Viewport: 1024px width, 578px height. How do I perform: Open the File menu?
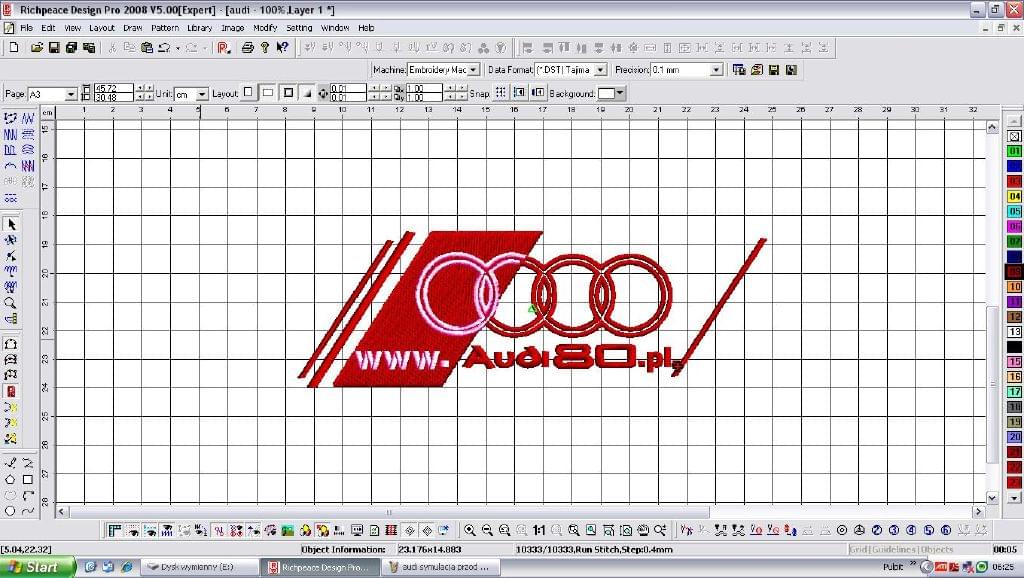tap(26, 28)
